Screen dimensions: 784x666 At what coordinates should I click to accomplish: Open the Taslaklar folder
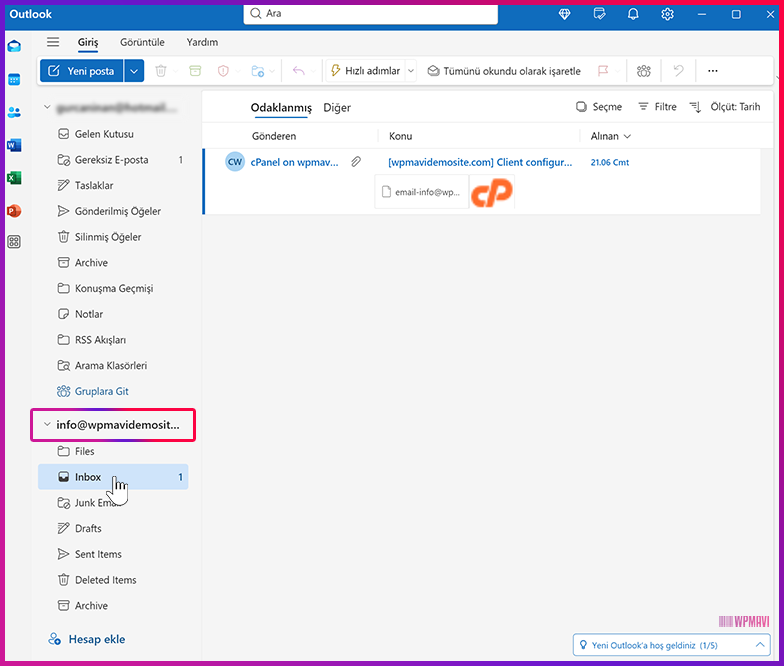(113, 186)
